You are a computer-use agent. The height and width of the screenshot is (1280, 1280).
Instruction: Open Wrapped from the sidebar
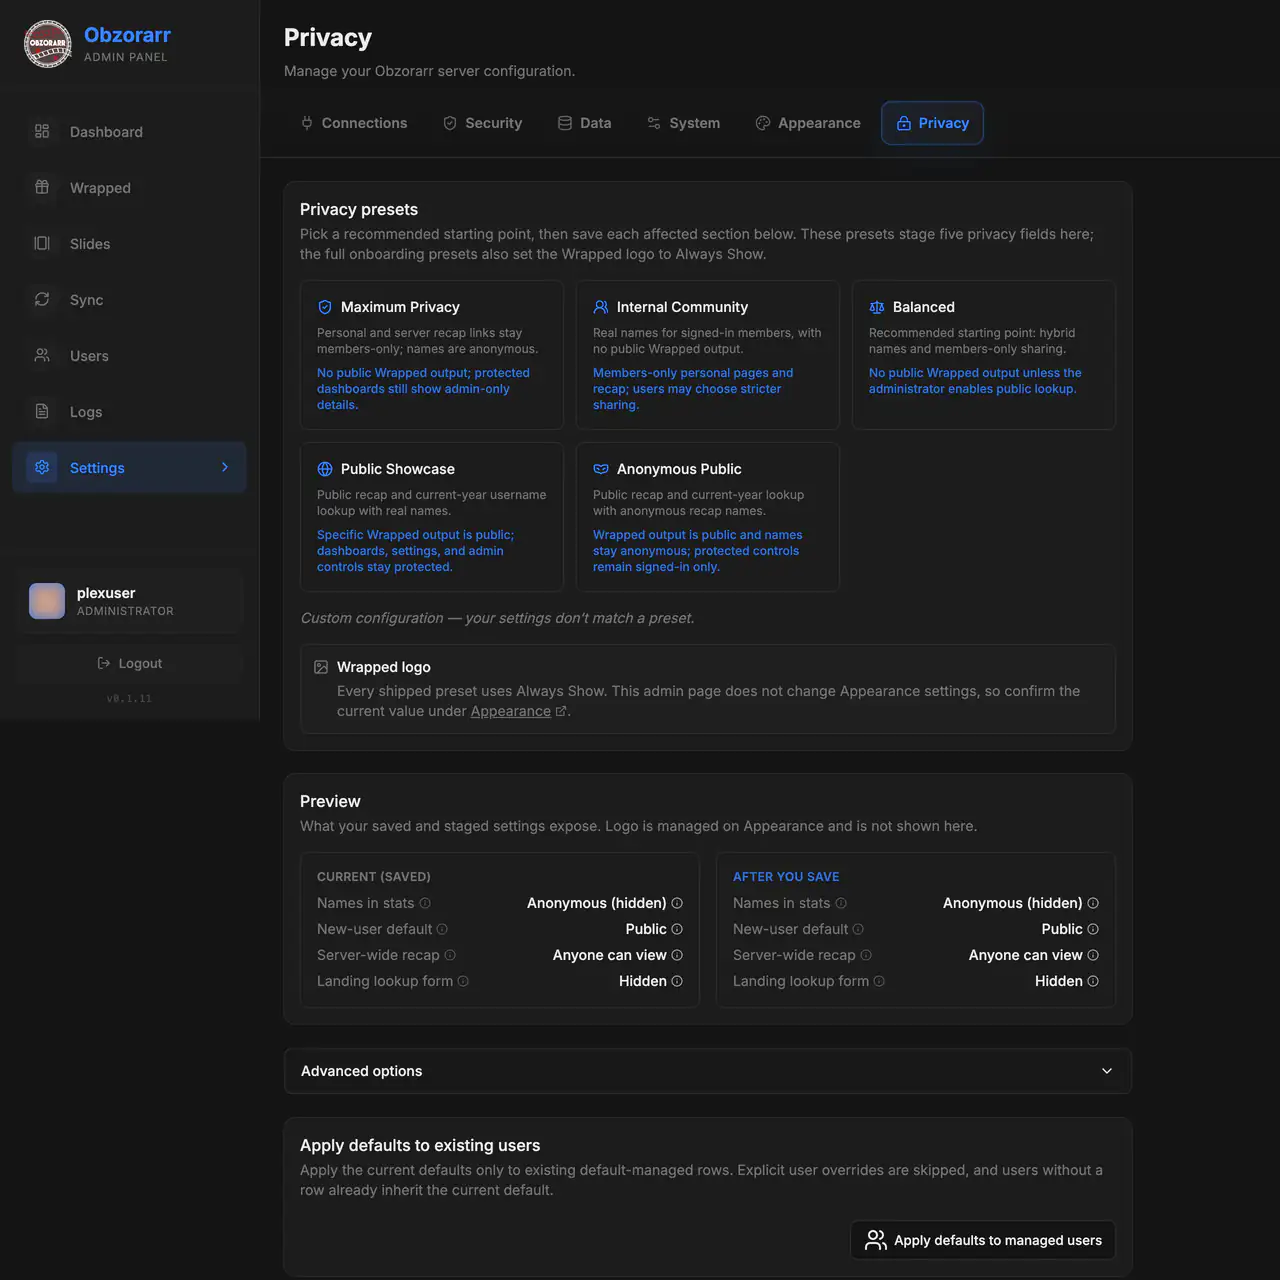129,187
